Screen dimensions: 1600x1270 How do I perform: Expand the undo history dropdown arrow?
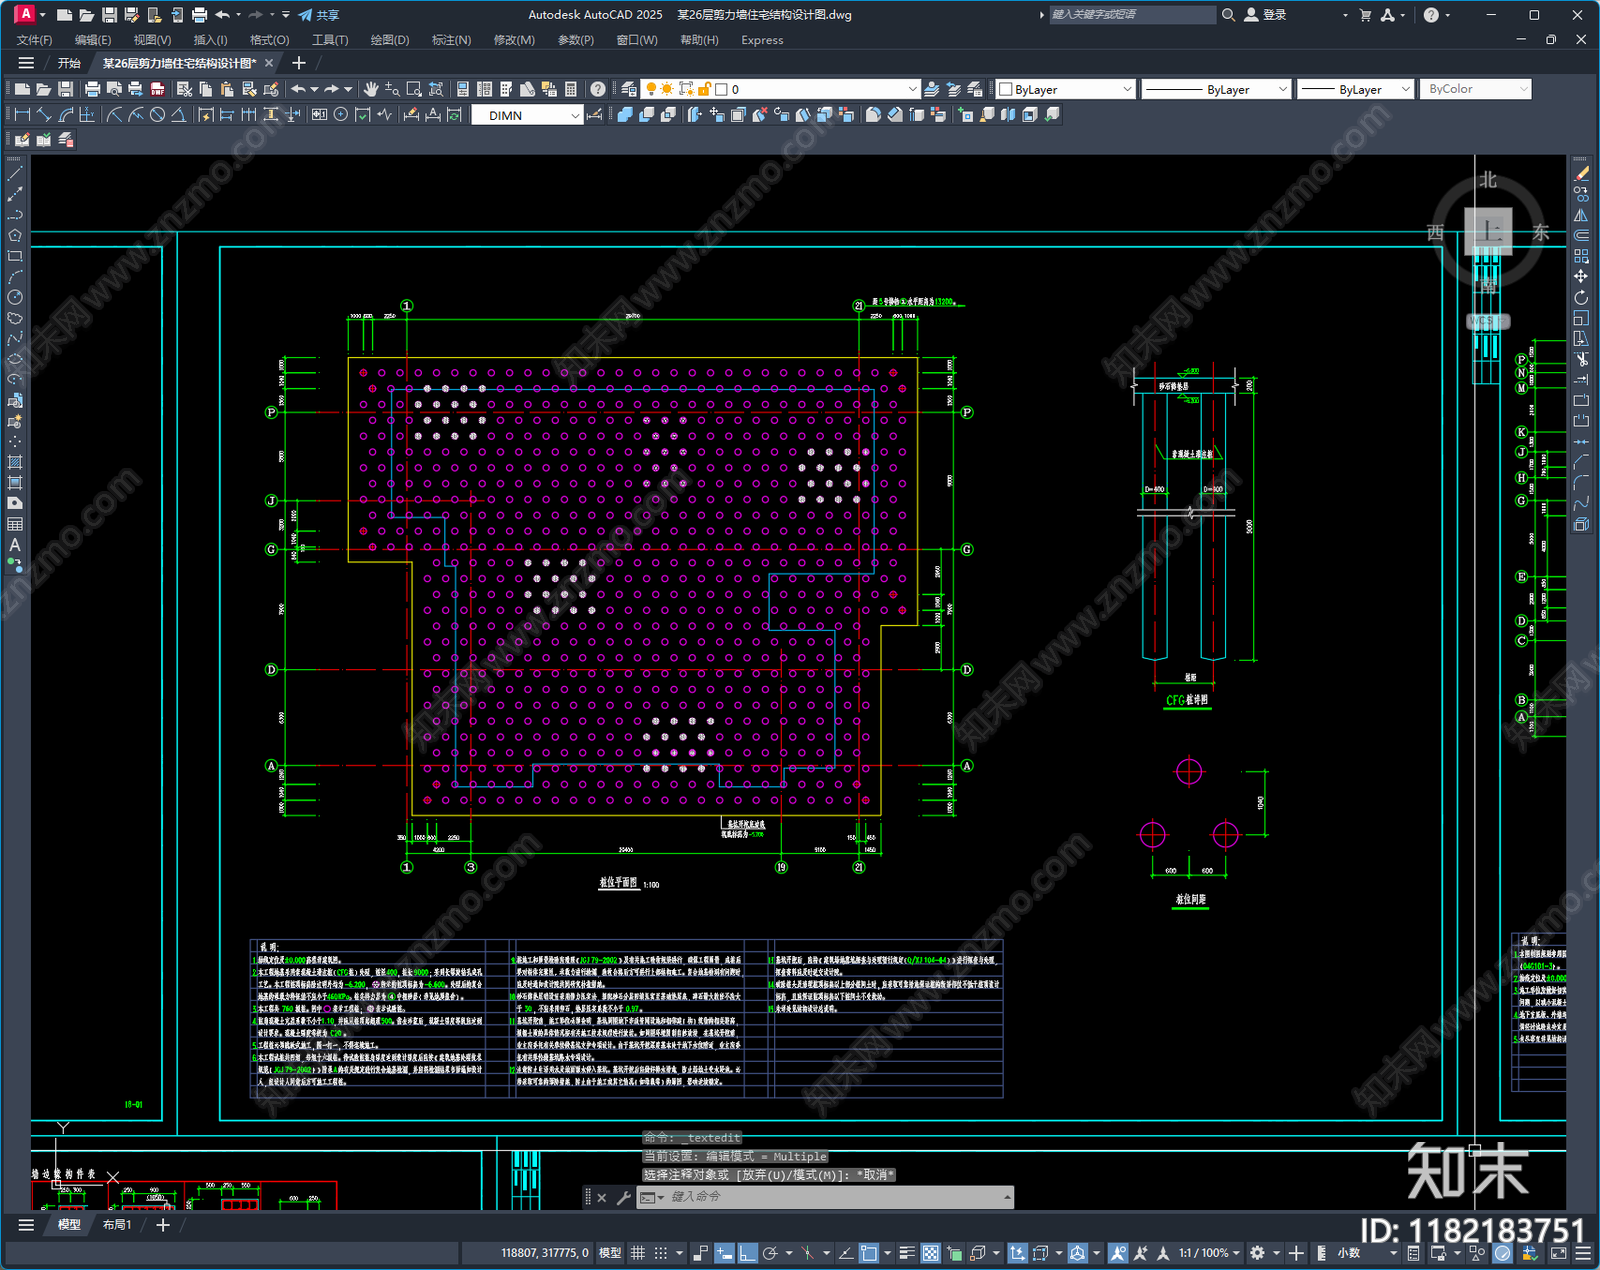tap(314, 89)
